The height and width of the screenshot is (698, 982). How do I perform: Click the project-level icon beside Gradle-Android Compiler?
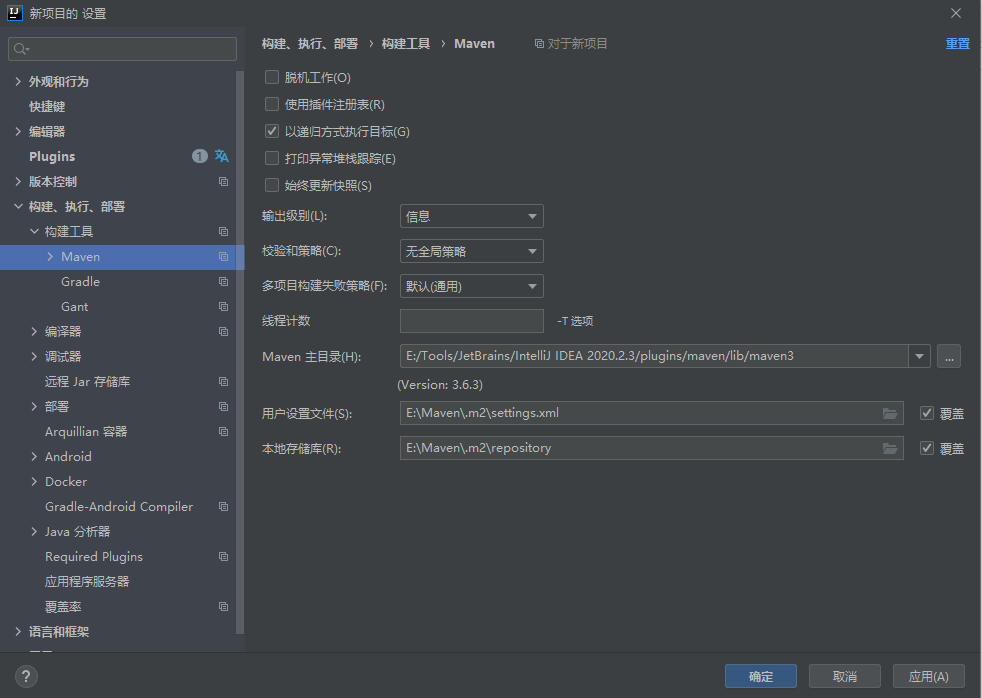[x=223, y=506]
